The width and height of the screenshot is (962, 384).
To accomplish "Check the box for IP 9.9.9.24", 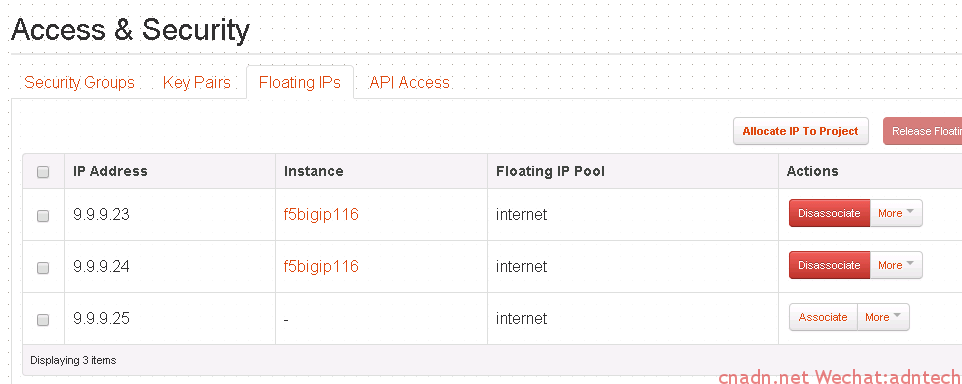I will (x=43, y=267).
